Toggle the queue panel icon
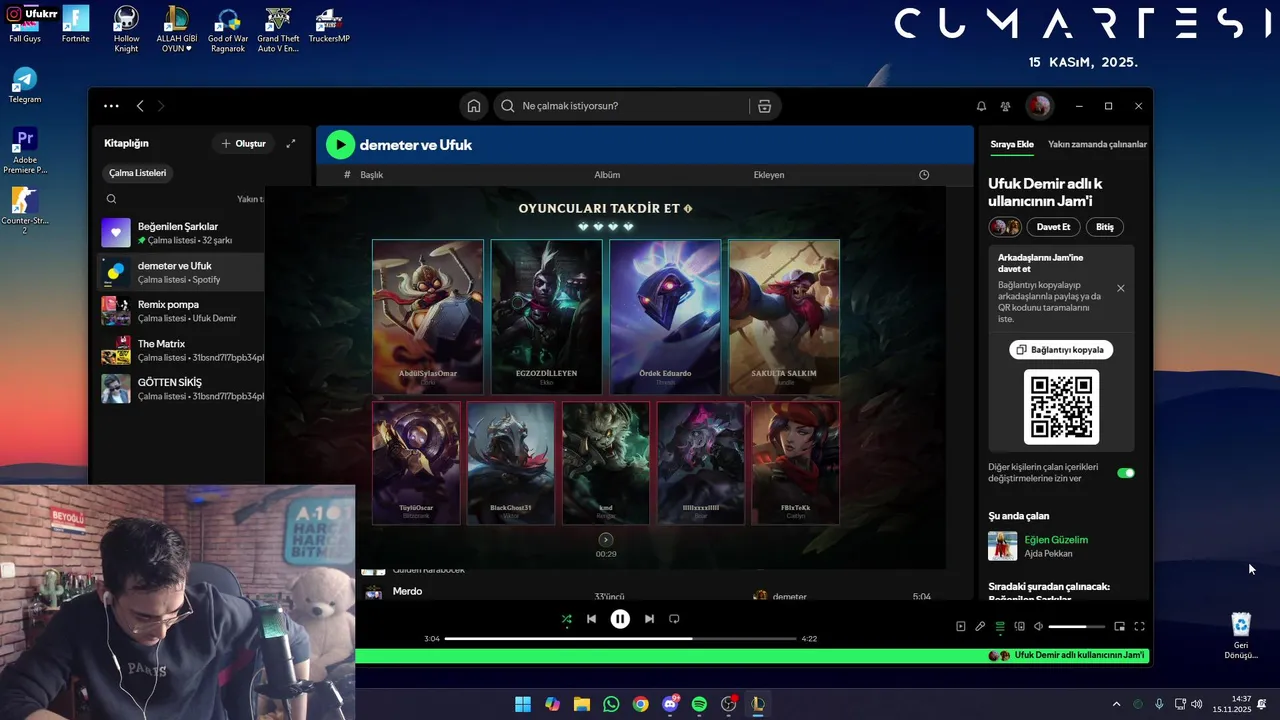This screenshot has height=720, width=1280. tap(1000, 627)
